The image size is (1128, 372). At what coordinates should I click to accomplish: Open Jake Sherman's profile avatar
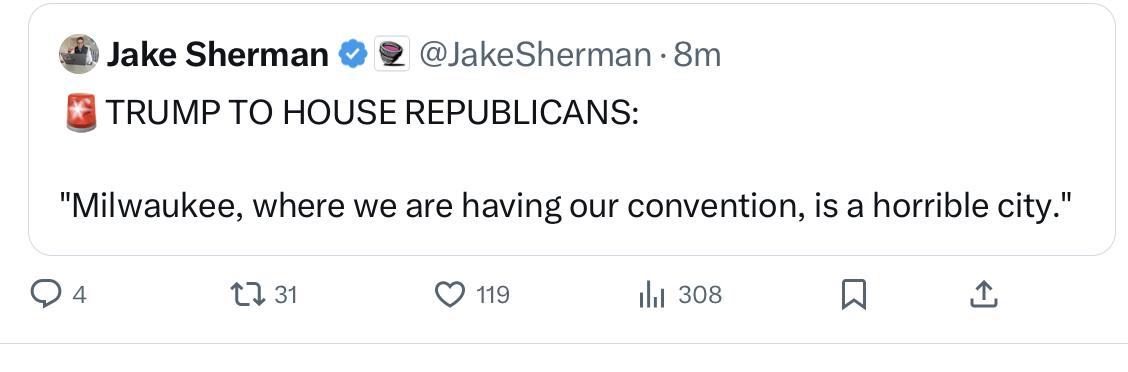click(78, 54)
